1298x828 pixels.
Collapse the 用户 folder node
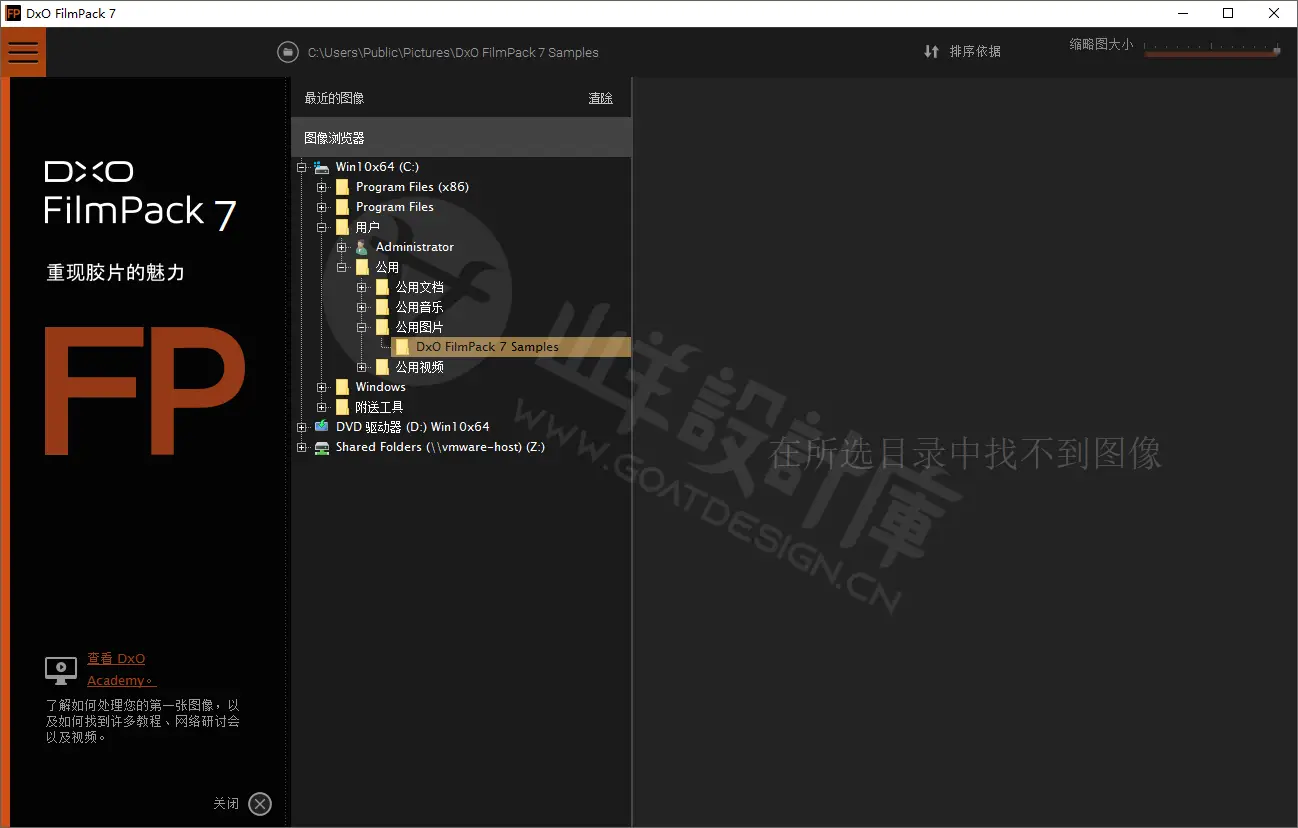click(322, 227)
